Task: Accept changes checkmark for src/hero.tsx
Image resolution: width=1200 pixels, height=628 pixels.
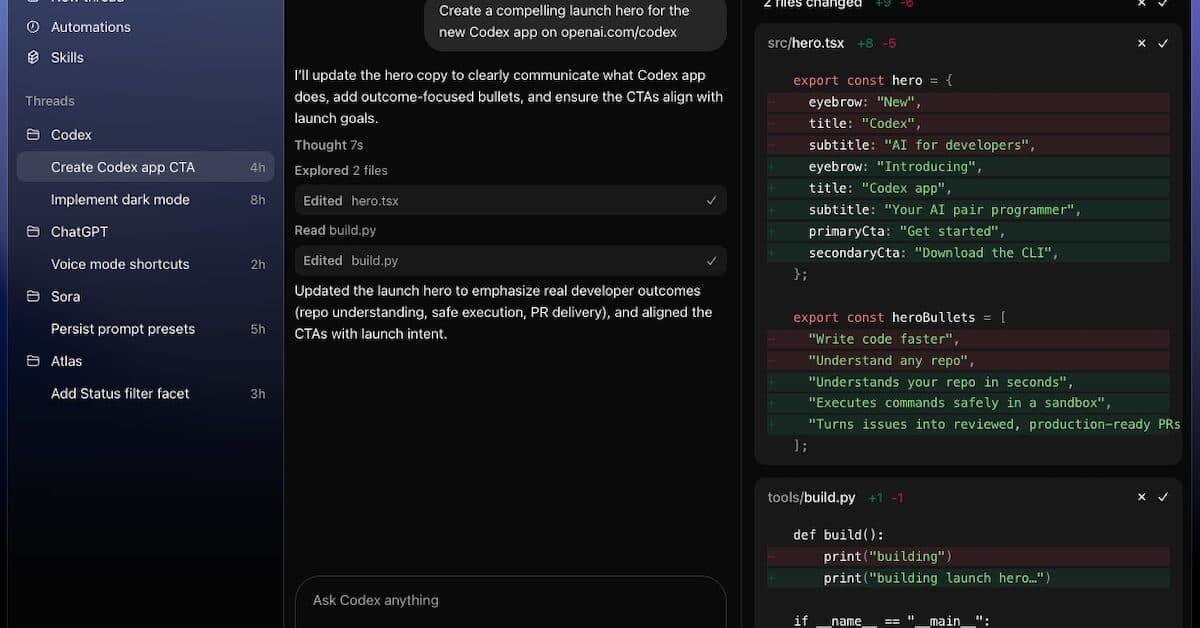Action: pyautogui.click(x=1163, y=43)
